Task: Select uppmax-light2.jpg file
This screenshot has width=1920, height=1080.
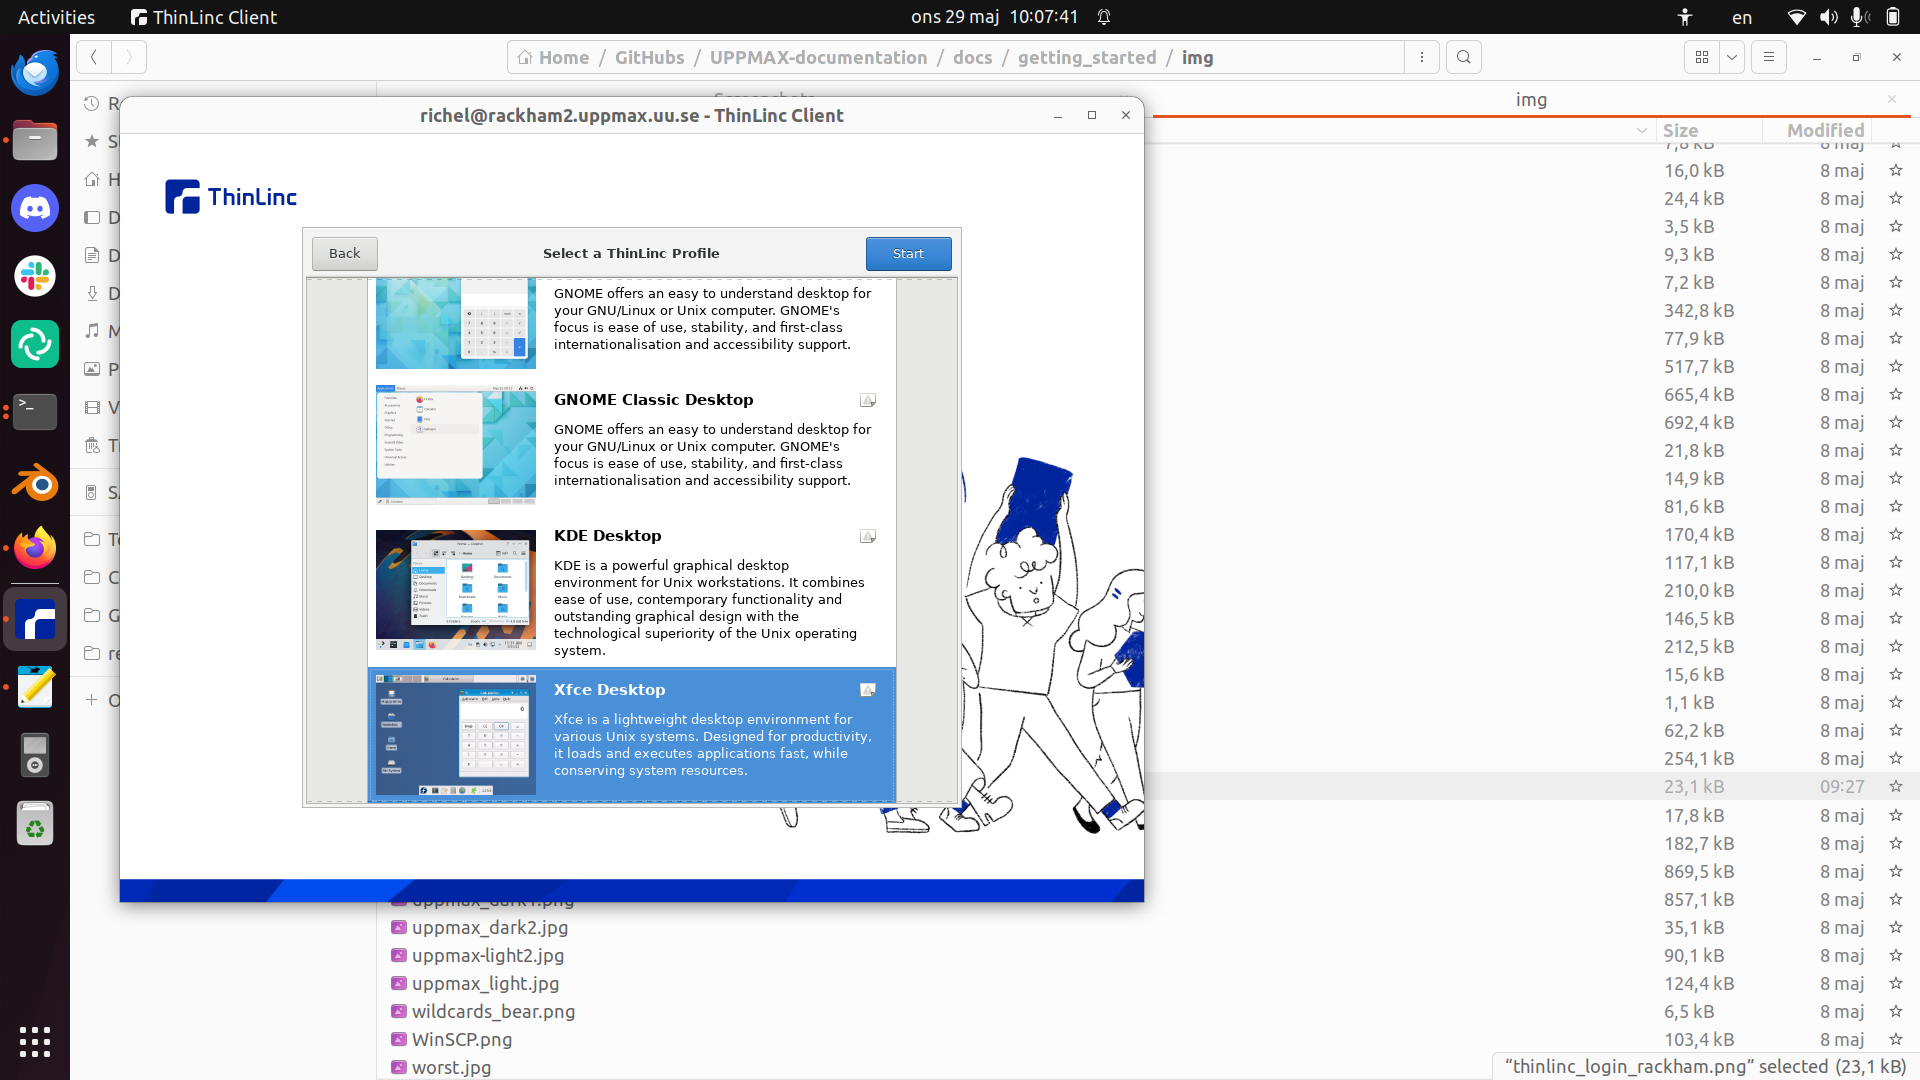Action: click(x=487, y=956)
